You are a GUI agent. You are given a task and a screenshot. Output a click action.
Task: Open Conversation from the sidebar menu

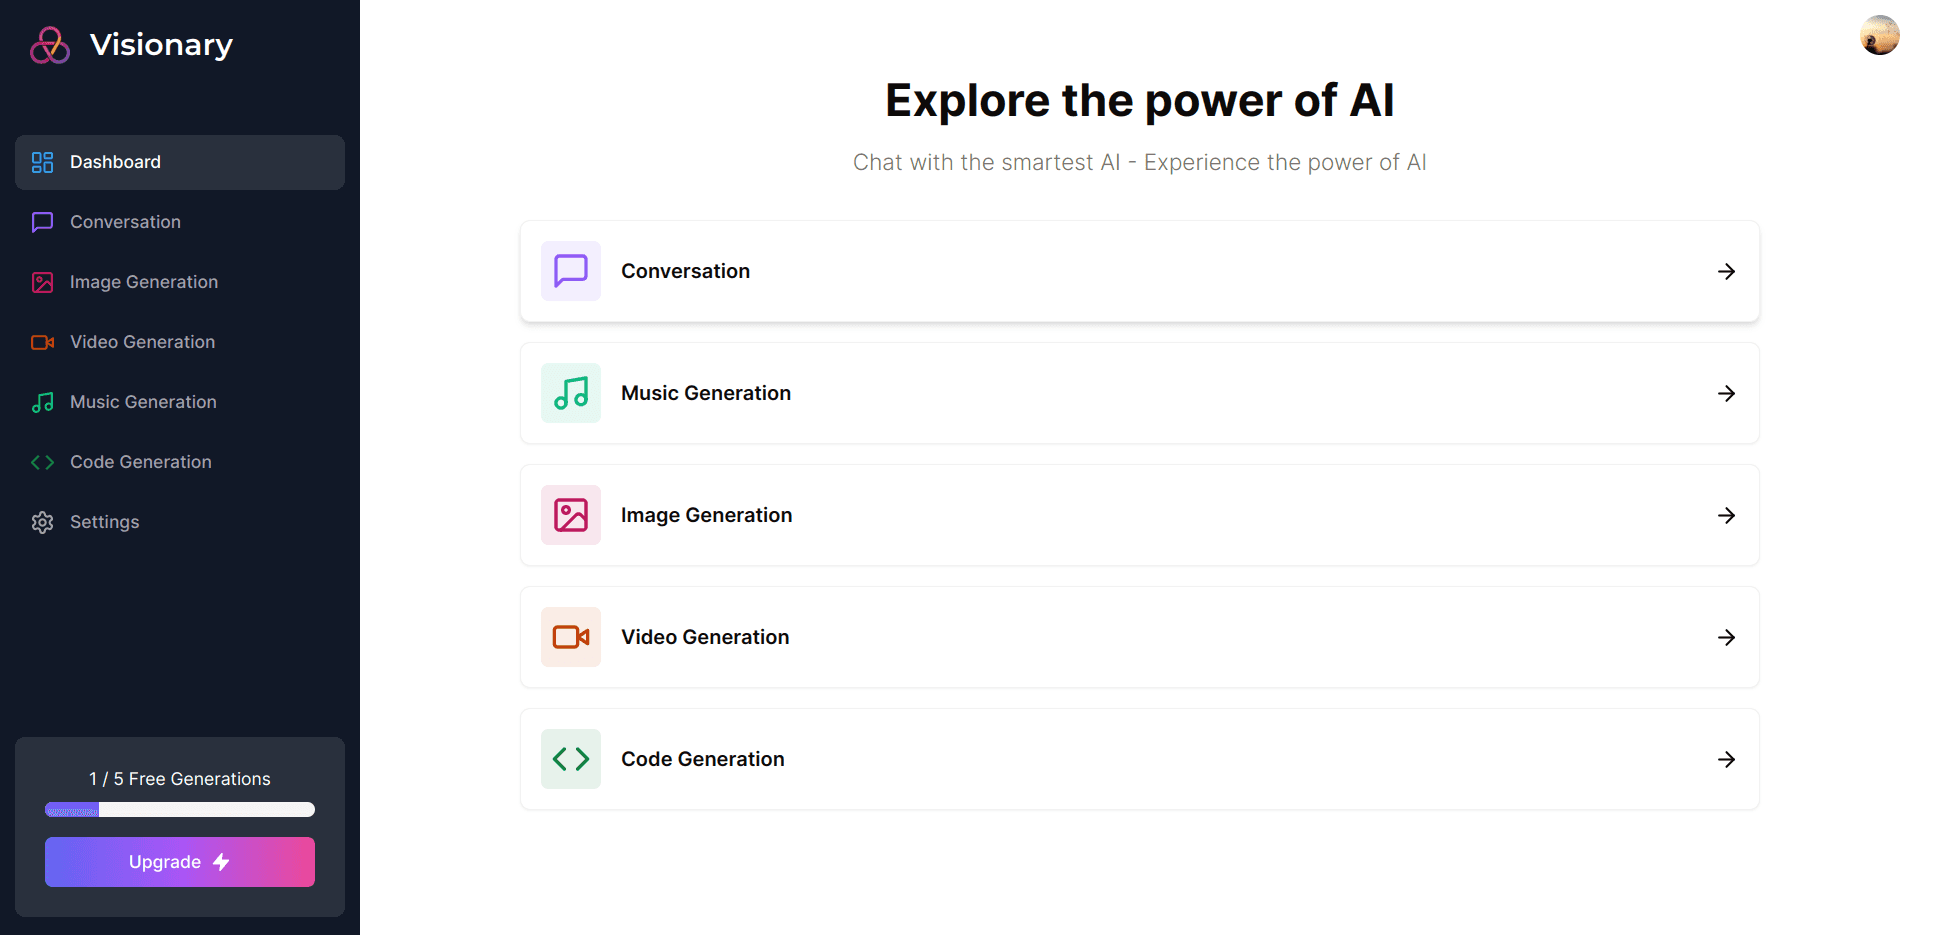click(180, 222)
